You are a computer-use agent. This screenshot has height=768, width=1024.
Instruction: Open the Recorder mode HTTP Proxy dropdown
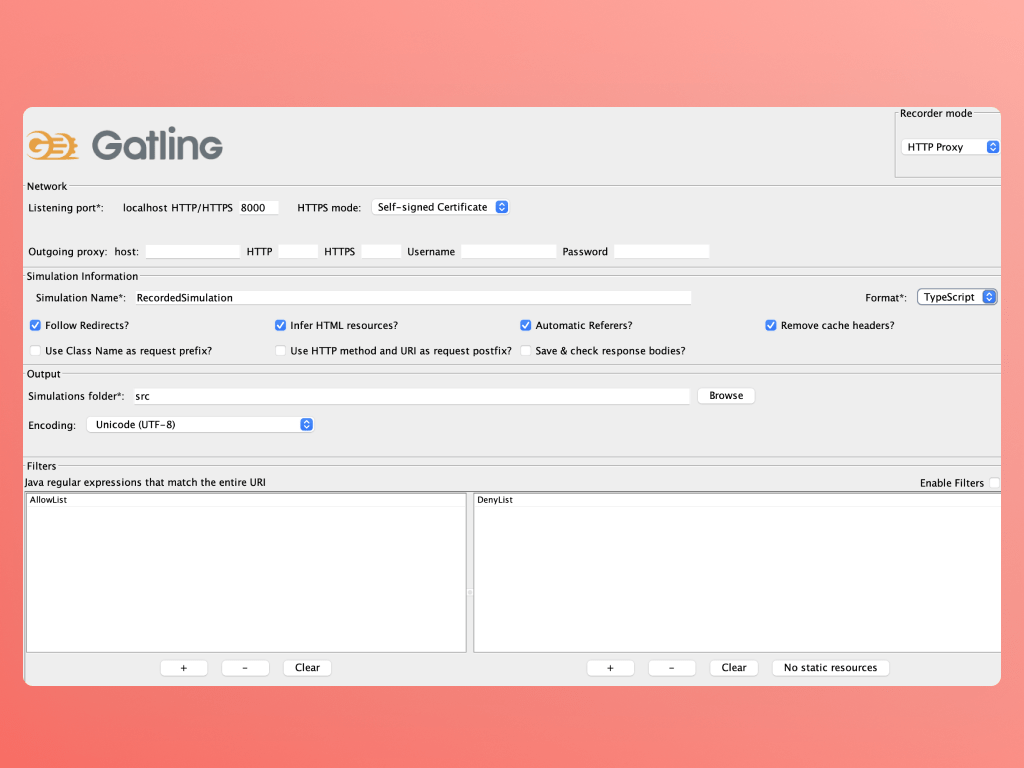(x=950, y=147)
